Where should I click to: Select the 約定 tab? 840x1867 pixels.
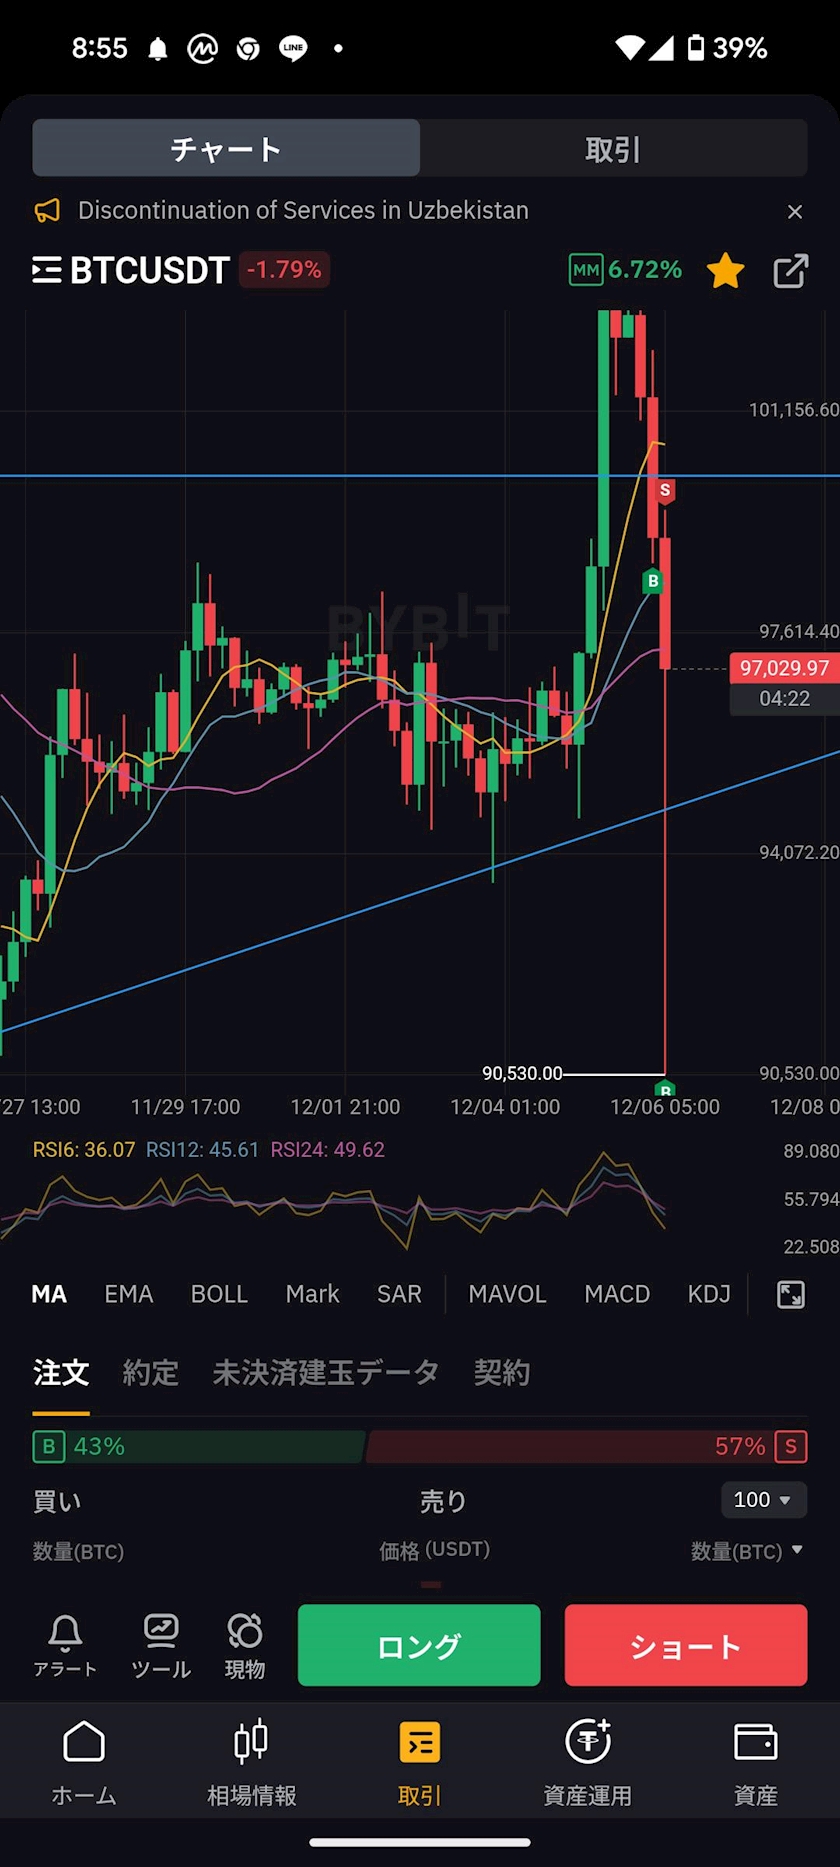(151, 1373)
